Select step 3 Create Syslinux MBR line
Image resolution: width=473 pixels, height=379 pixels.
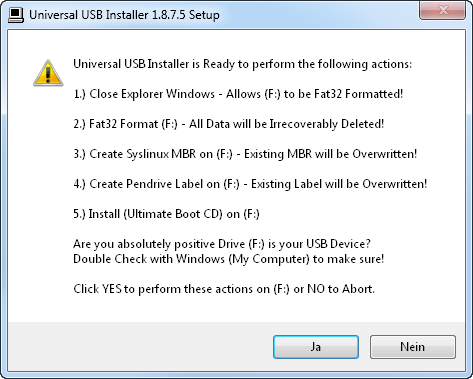[x=245, y=154]
